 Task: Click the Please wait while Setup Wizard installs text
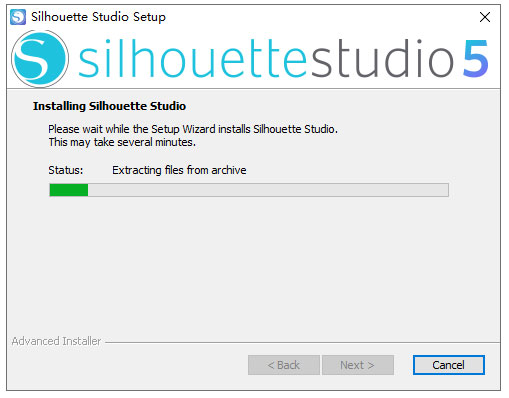pyautogui.click(x=193, y=129)
